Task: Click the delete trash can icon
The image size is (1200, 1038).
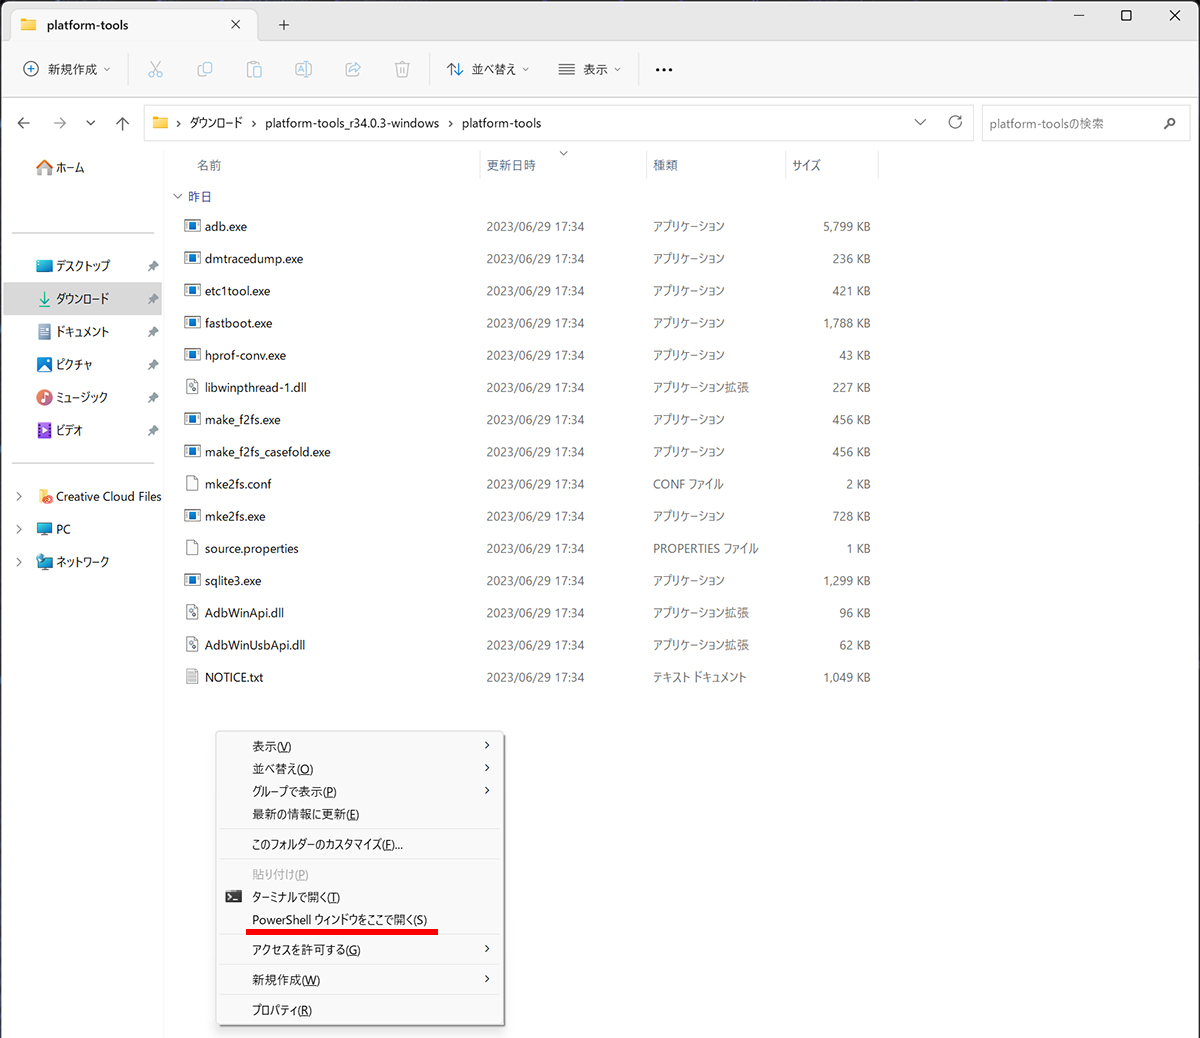Action: [402, 69]
